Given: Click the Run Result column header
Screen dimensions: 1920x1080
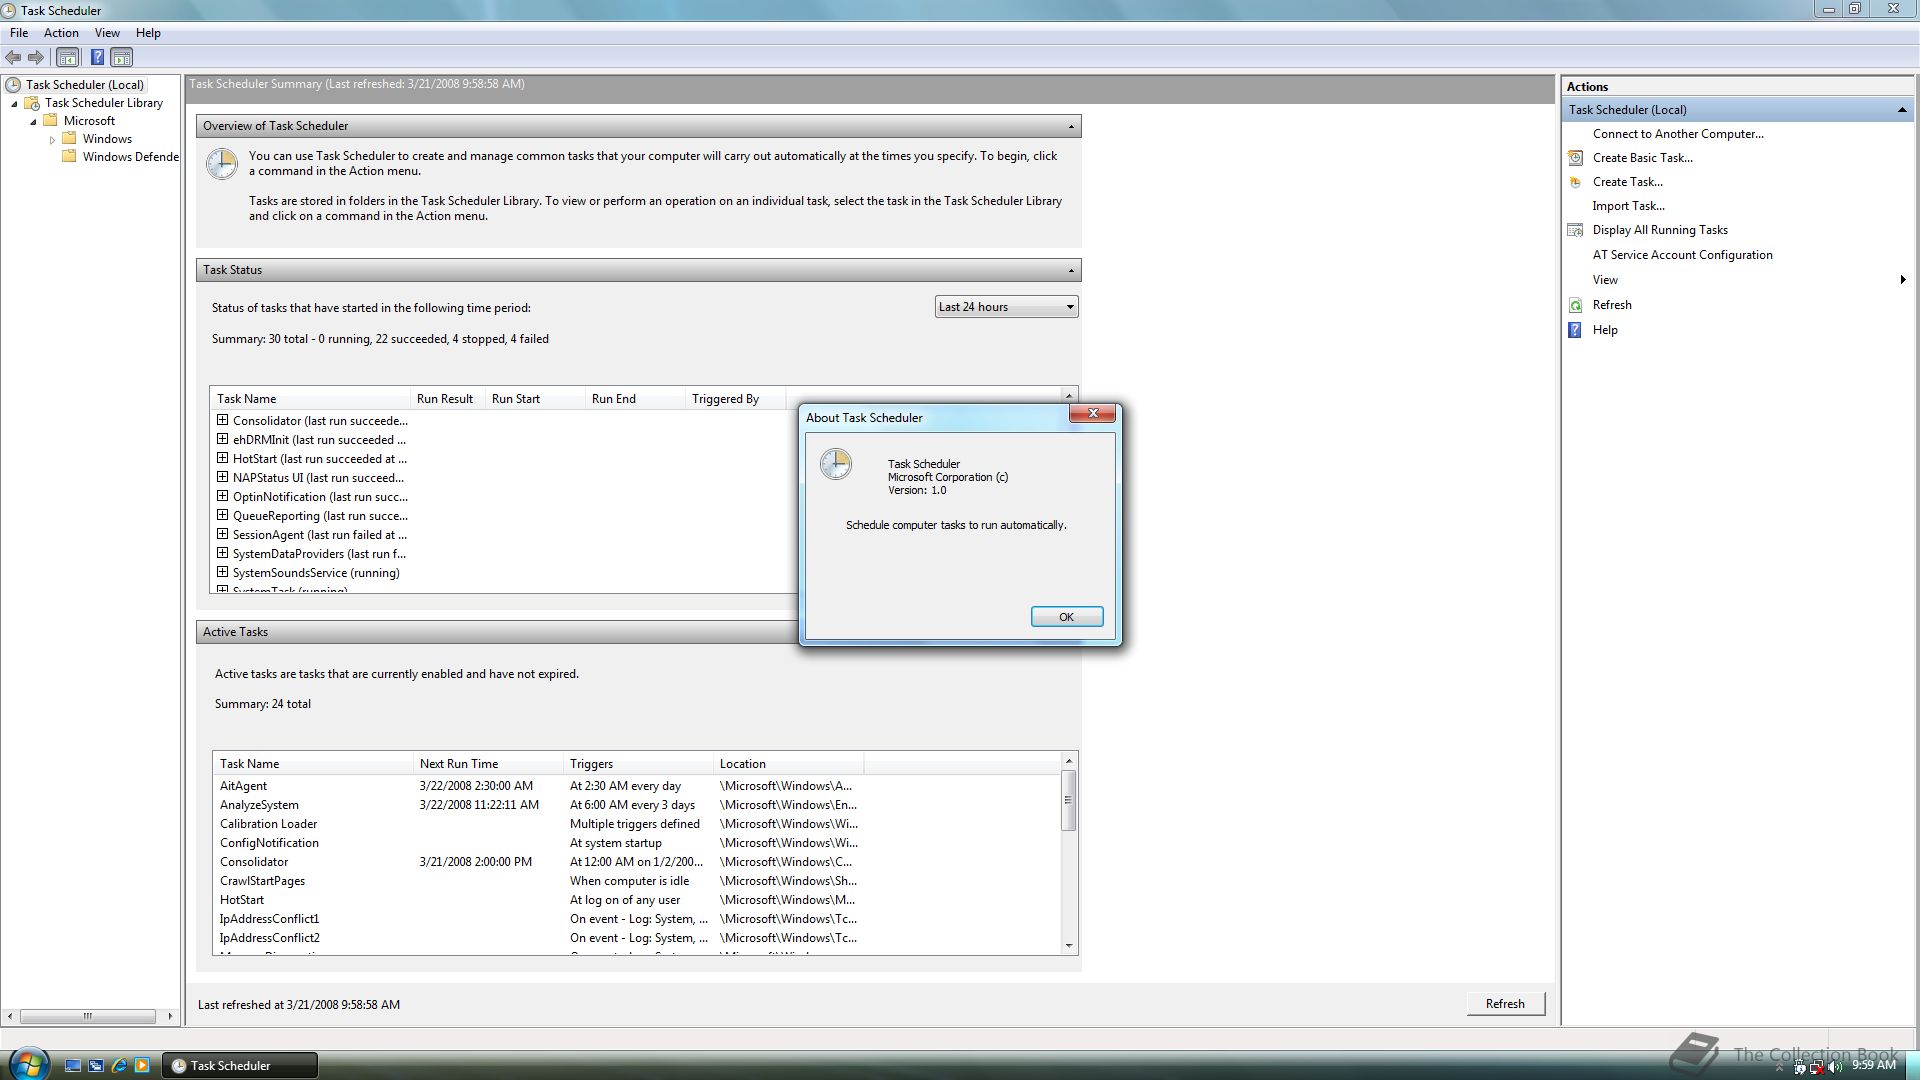Looking at the screenshot, I should [448, 399].
